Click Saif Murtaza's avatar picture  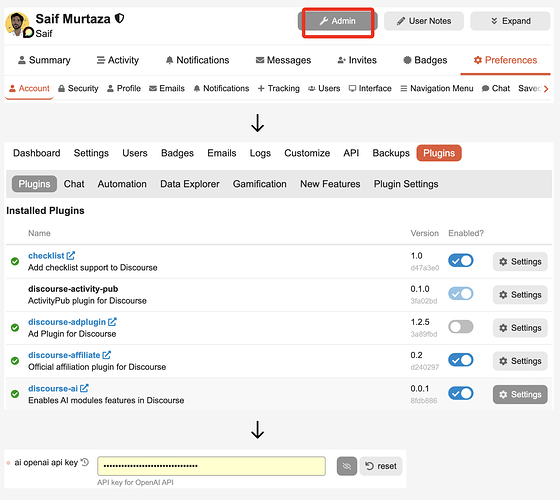[17, 24]
